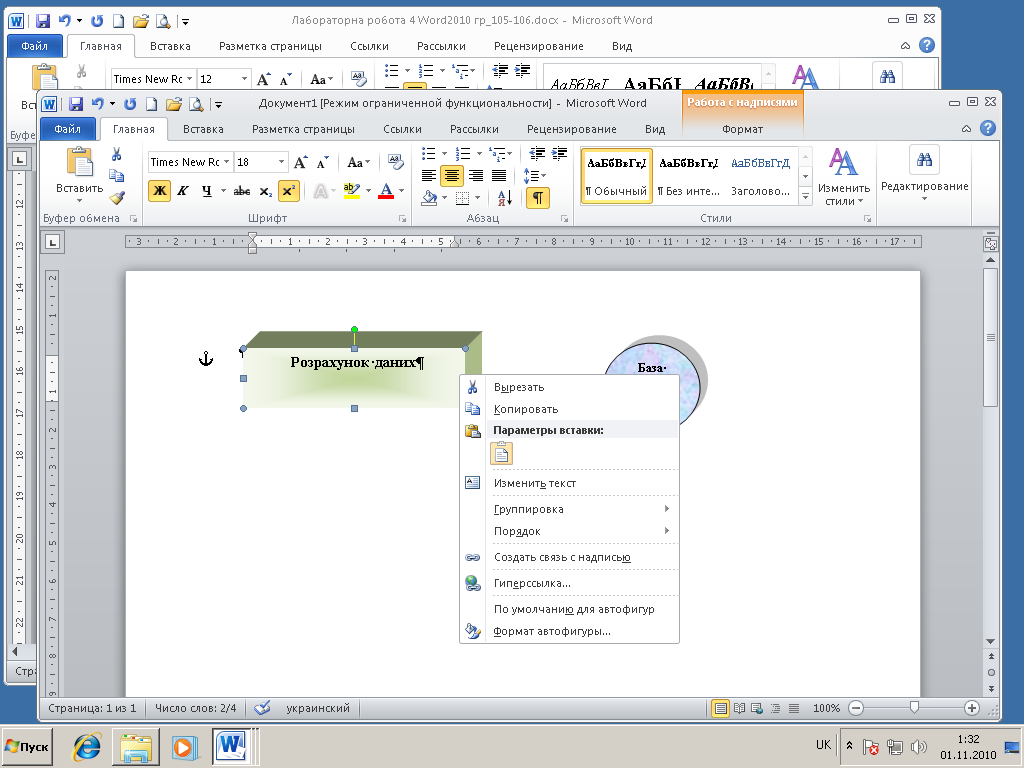
Task: Choose Изменить текст from the context menu
Action: (570, 483)
